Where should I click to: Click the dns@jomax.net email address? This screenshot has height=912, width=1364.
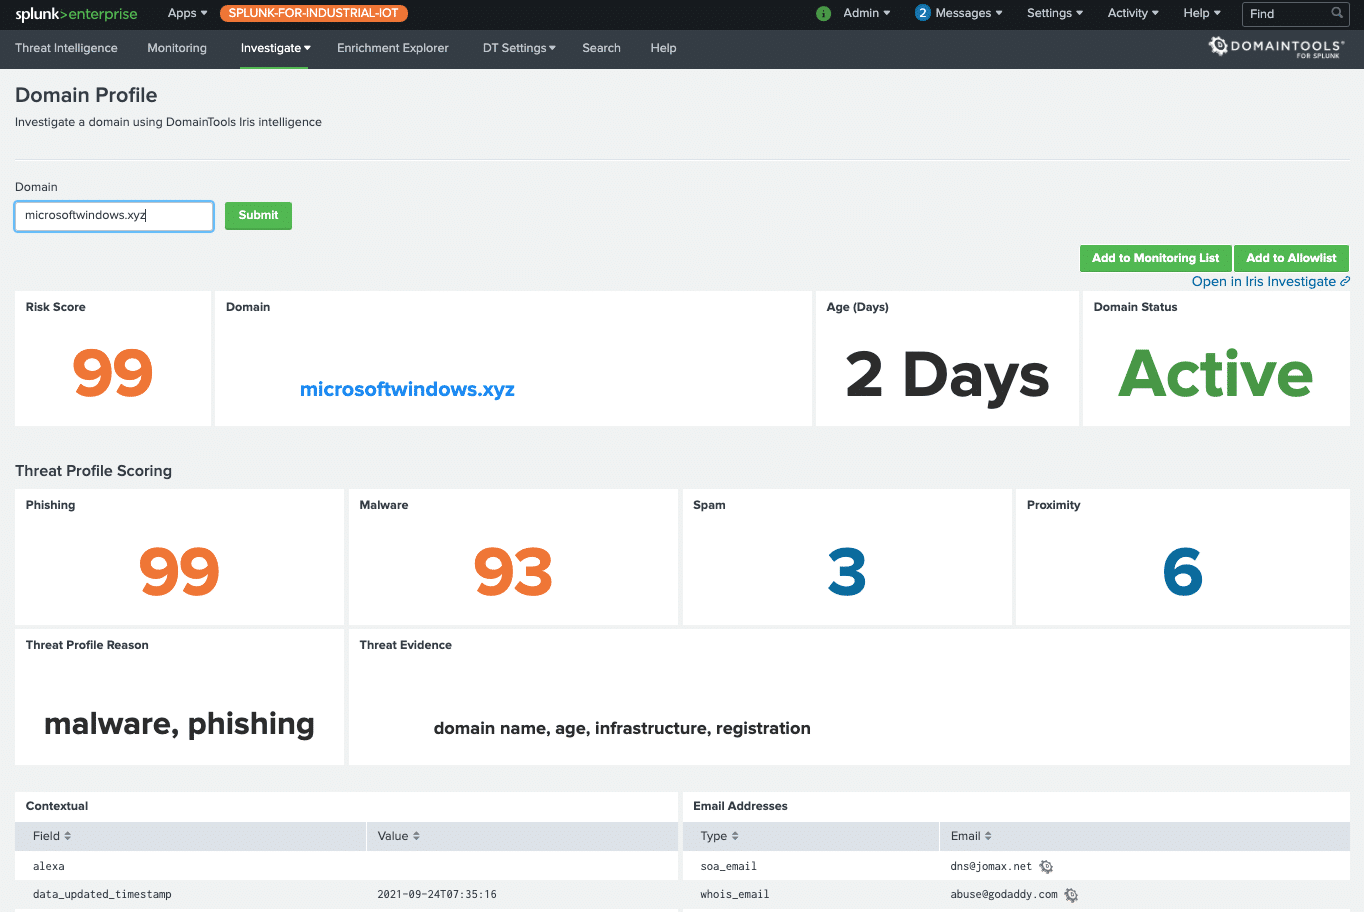coord(991,866)
